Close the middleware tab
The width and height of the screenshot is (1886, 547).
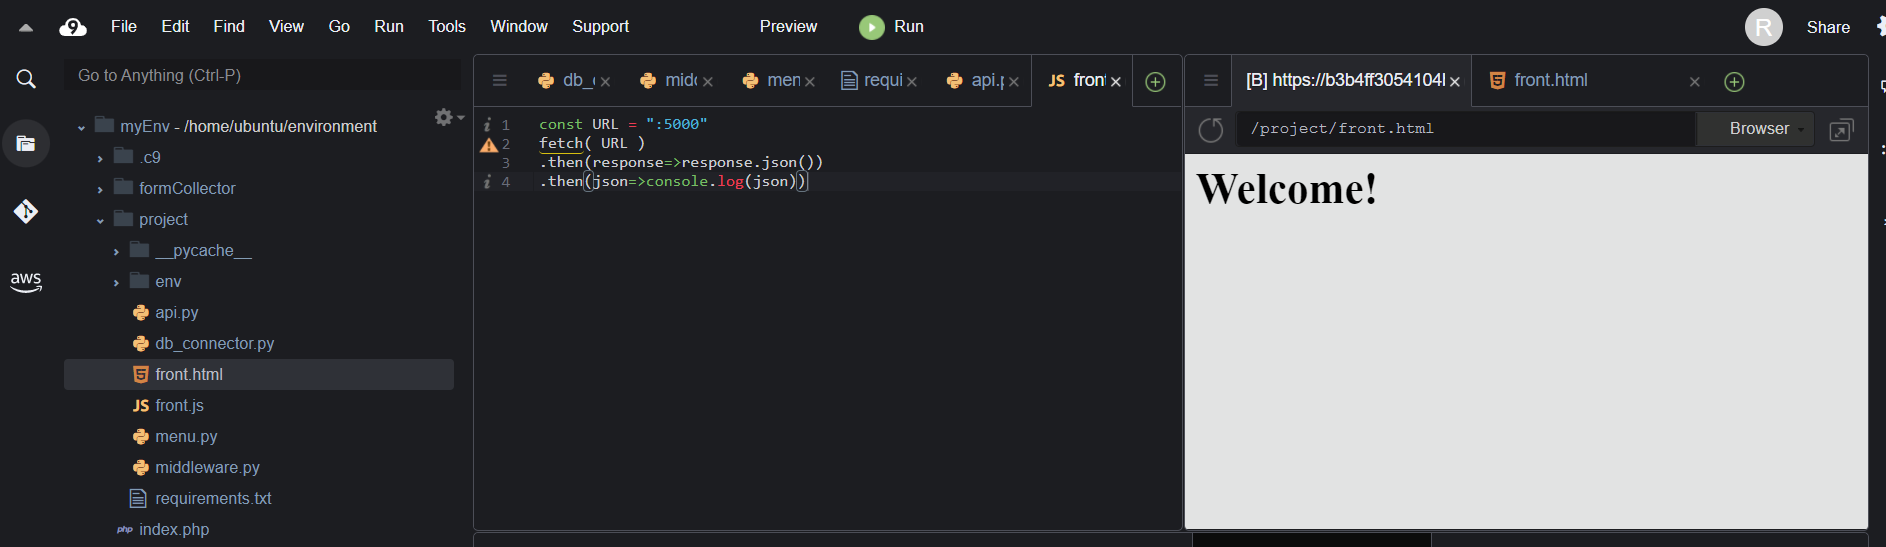pyautogui.click(x=708, y=82)
